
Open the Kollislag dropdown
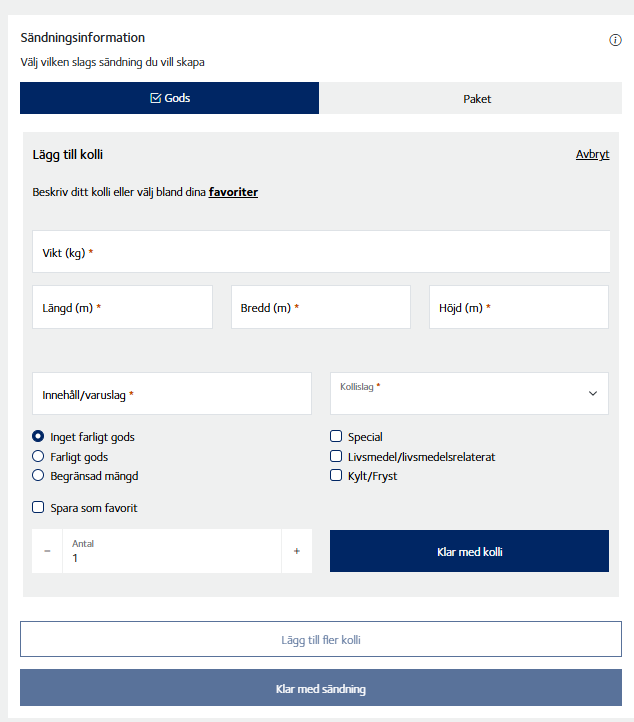[x=469, y=393]
